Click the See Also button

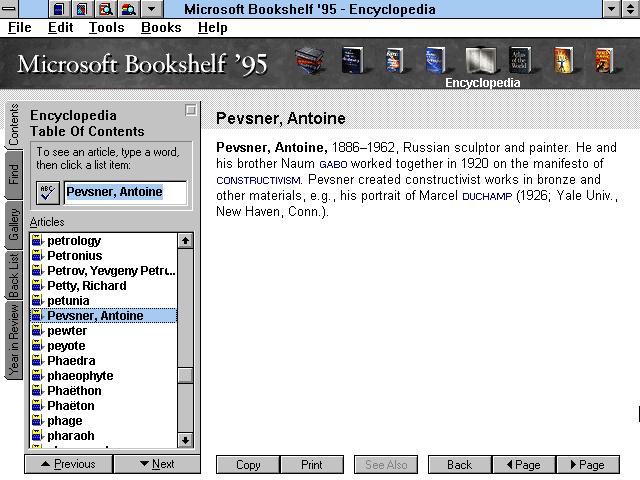tap(386, 465)
